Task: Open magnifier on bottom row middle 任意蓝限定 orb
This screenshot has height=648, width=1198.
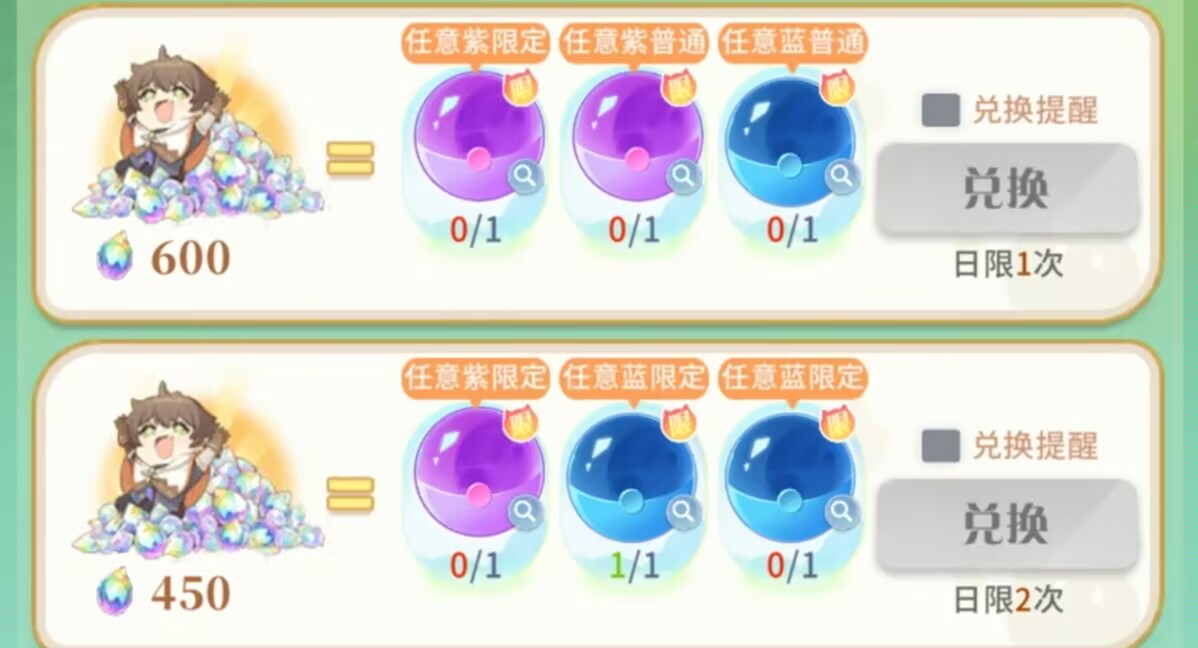Action: 684,511
